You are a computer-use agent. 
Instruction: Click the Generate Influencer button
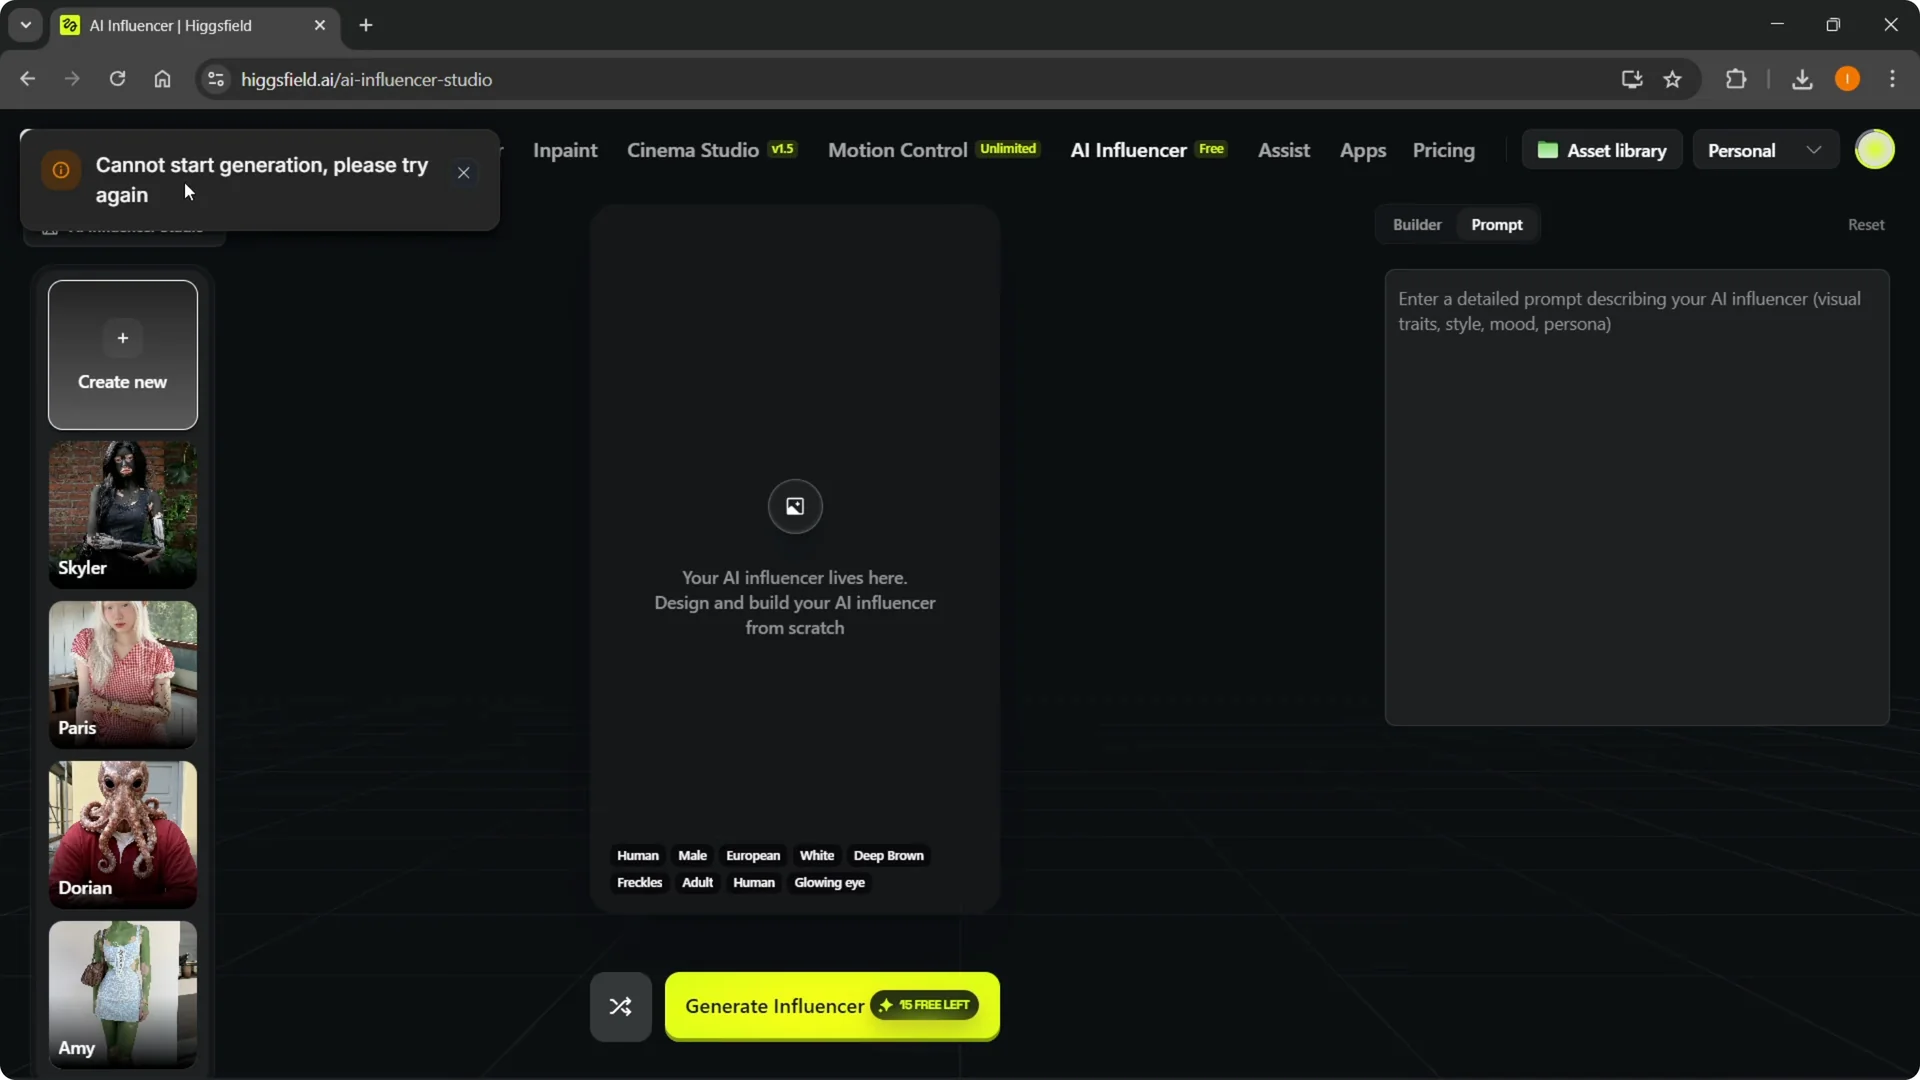pyautogui.click(x=831, y=1006)
